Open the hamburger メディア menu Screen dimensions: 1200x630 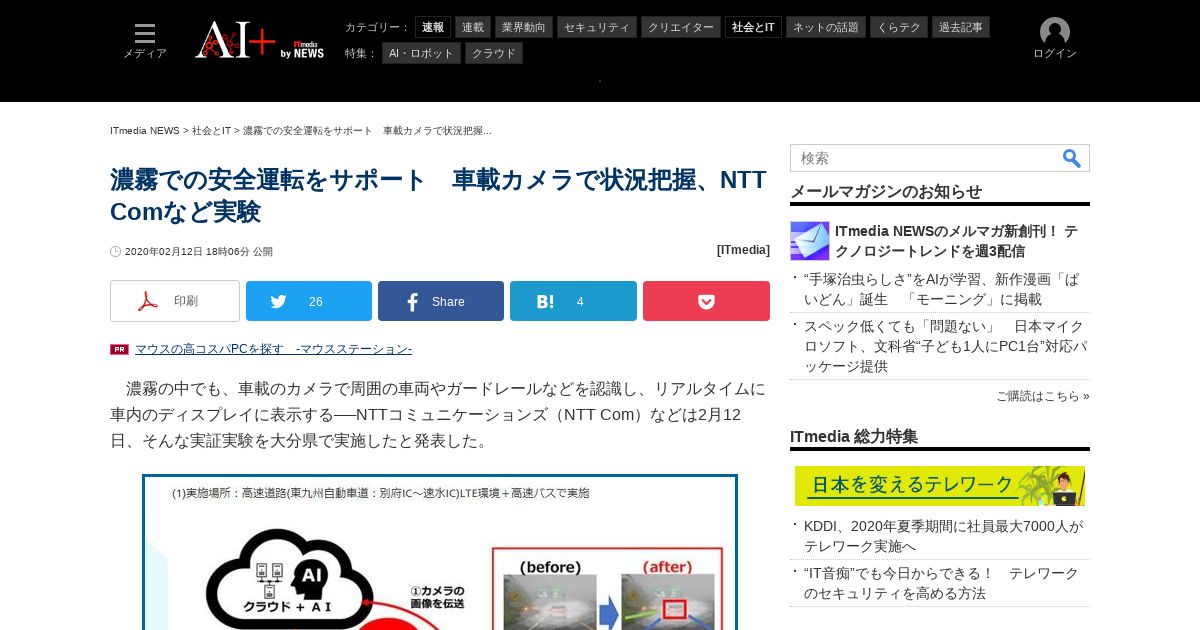pos(145,41)
